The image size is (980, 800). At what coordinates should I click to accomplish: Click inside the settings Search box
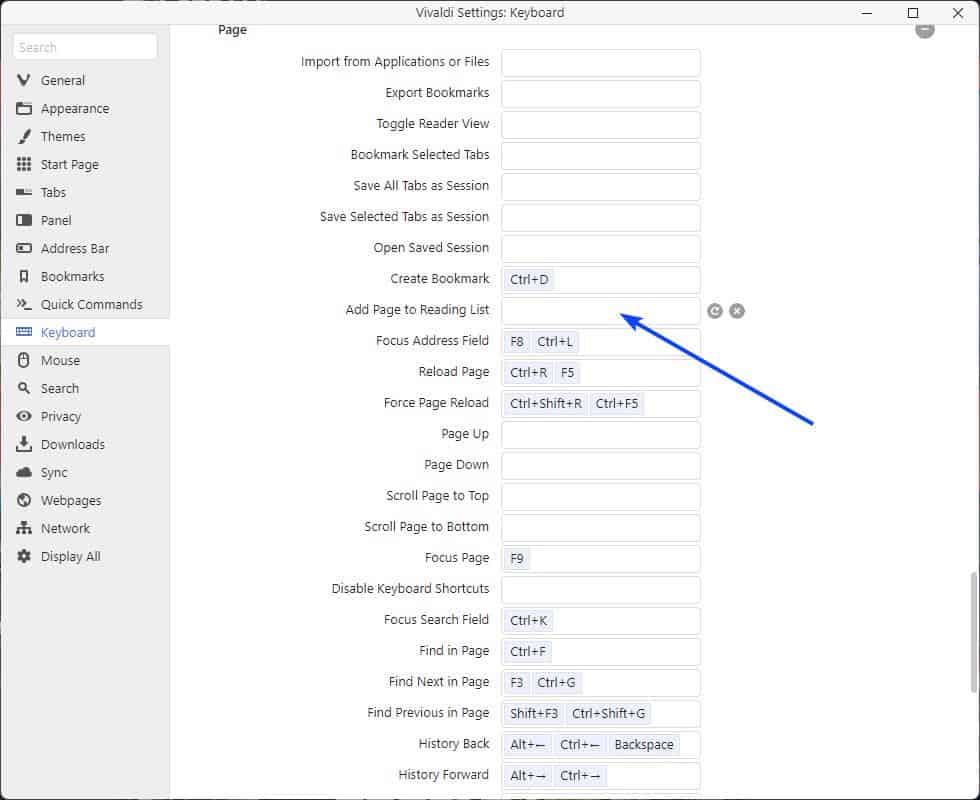pyautogui.click(x=84, y=46)
